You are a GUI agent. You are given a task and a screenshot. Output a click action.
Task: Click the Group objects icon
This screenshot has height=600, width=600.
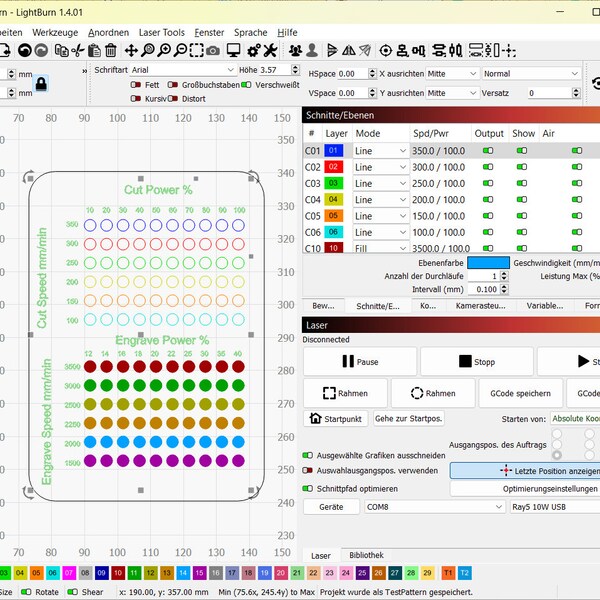pos(295,50)
